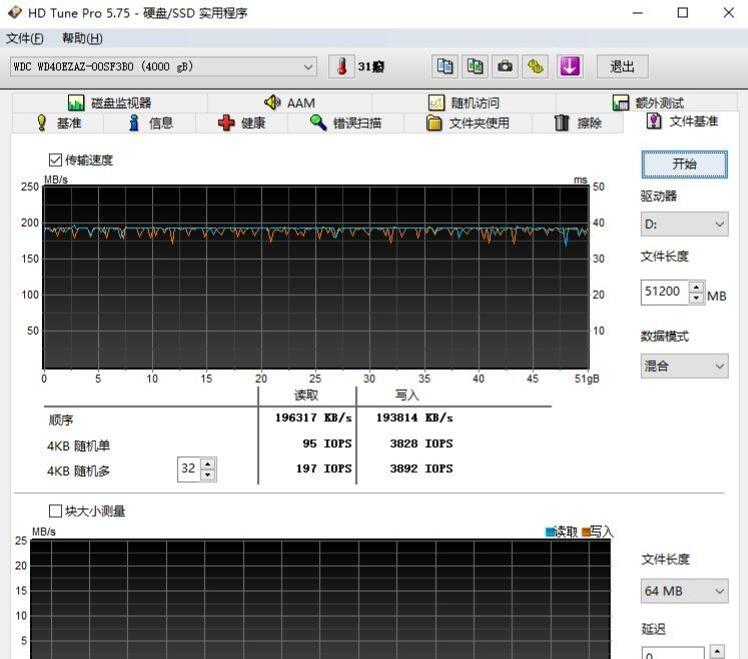Copy info to clipboard icon
The width and height of the screenshot is (748, 659).
[445, 66]
